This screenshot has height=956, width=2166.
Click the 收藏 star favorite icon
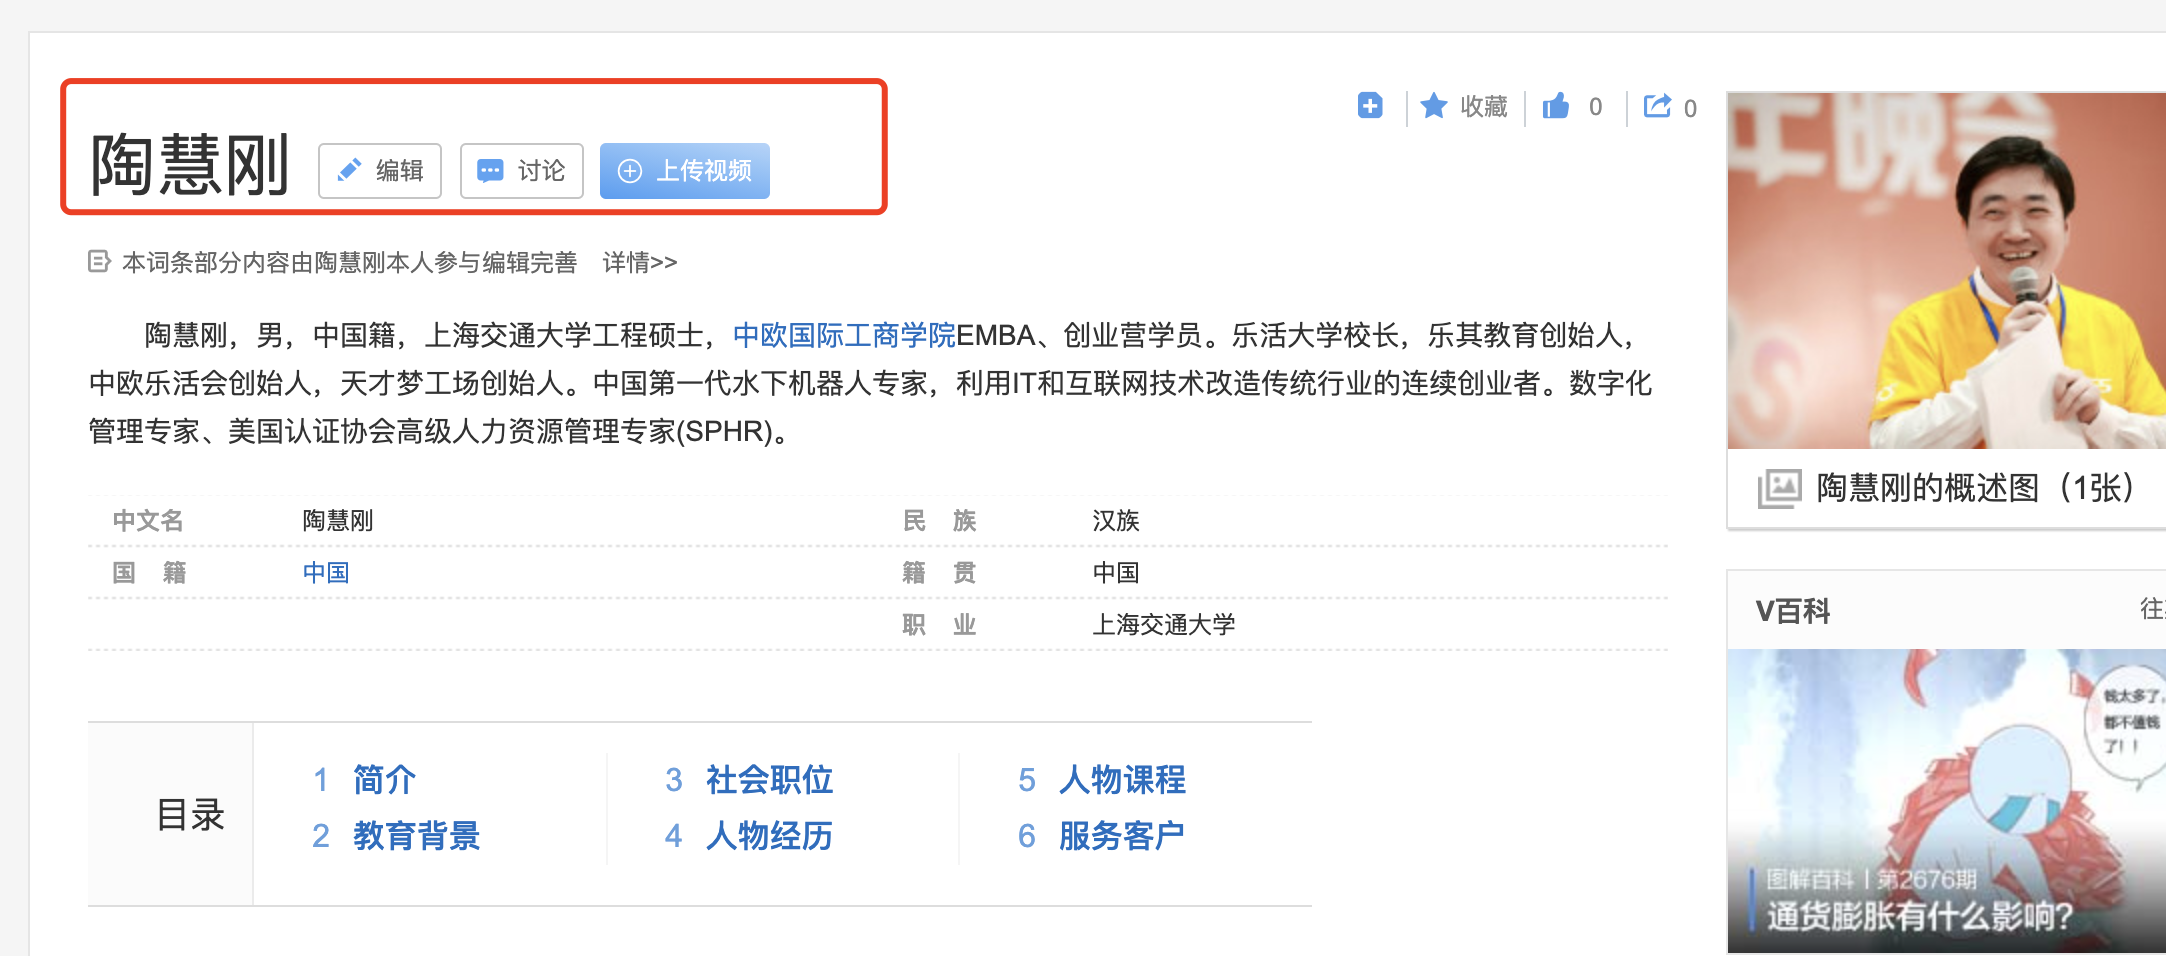coord(1434,105)
